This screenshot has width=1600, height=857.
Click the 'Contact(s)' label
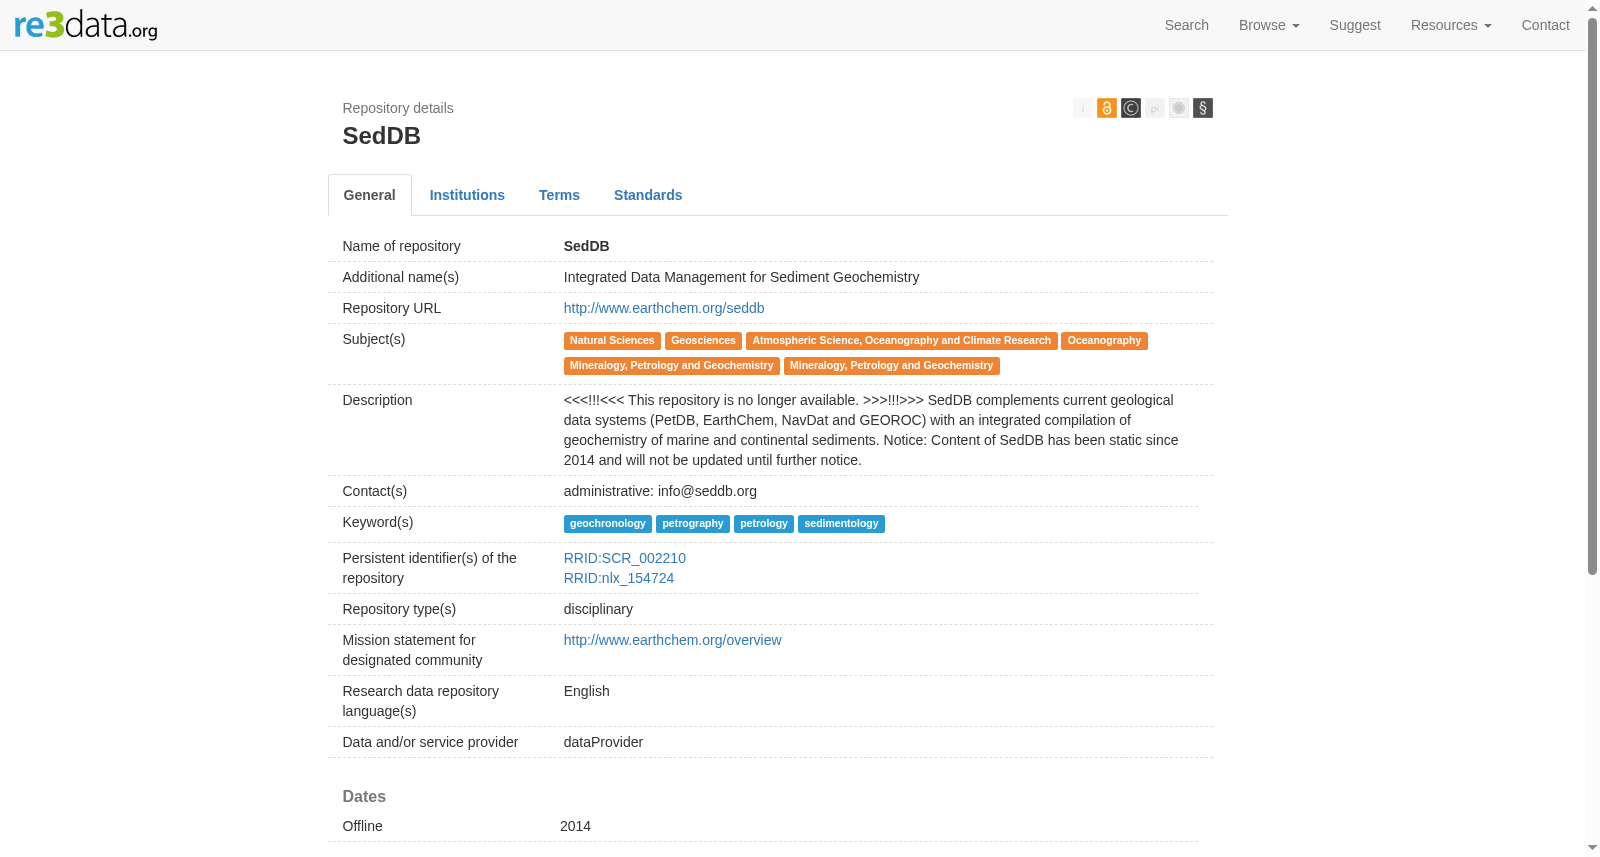pyautogui.click(x=375, y=491)
